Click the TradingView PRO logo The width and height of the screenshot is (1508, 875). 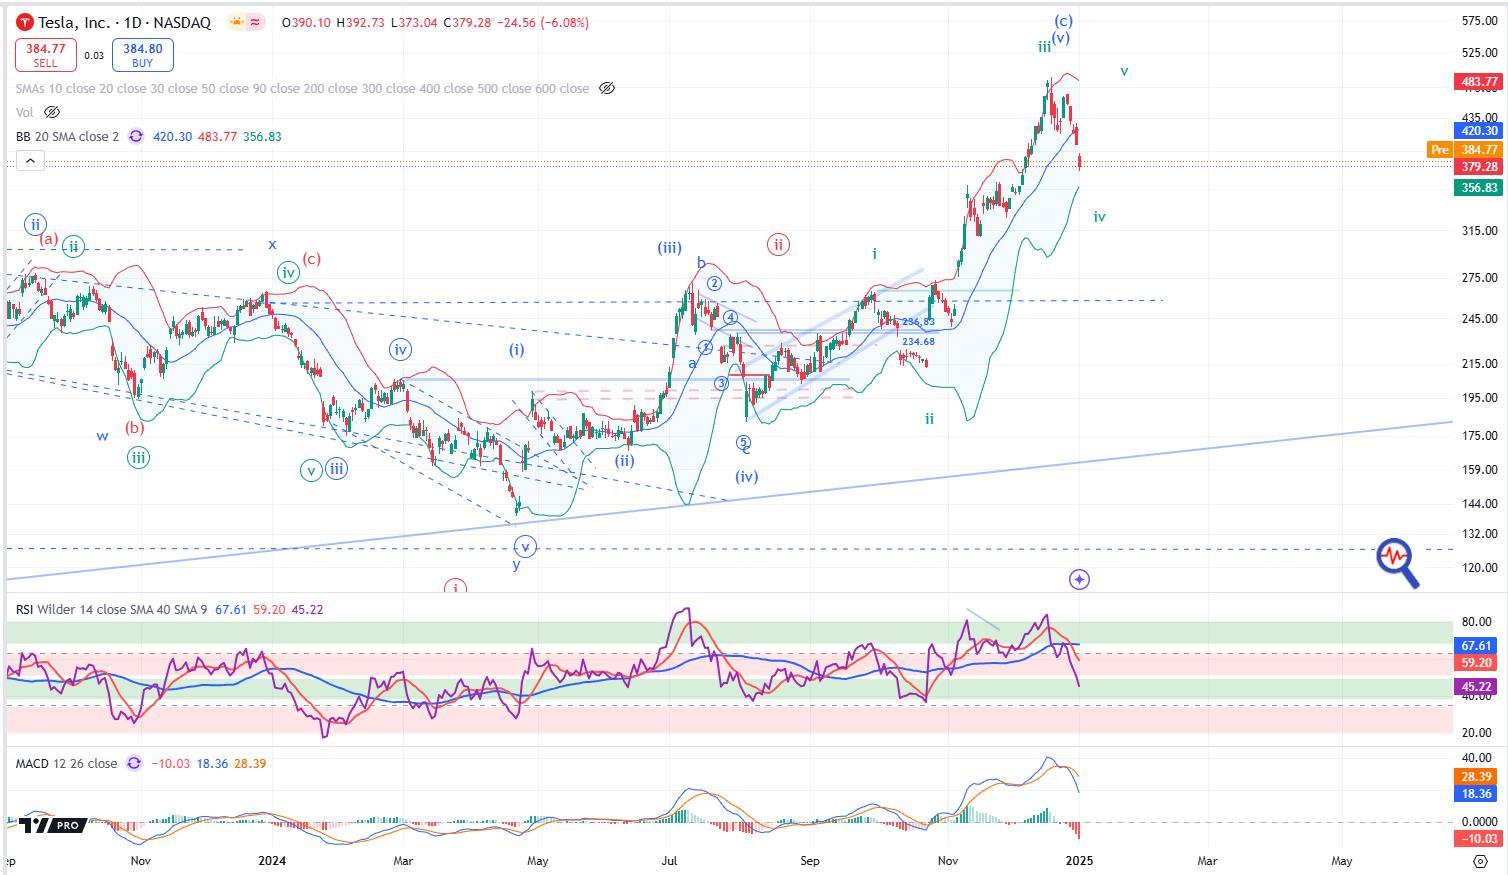[52, 825]
